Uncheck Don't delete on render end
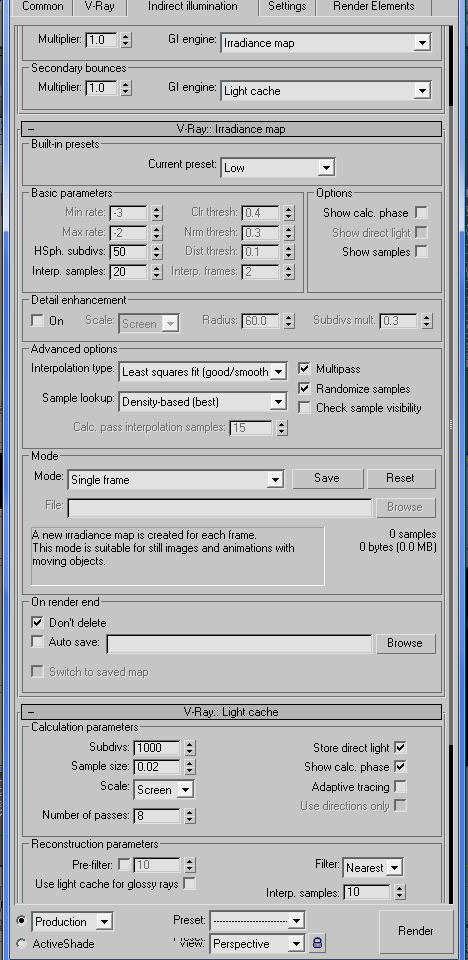Image resolution: width=468 pixels, height=960 pixels. coord(38,622)
